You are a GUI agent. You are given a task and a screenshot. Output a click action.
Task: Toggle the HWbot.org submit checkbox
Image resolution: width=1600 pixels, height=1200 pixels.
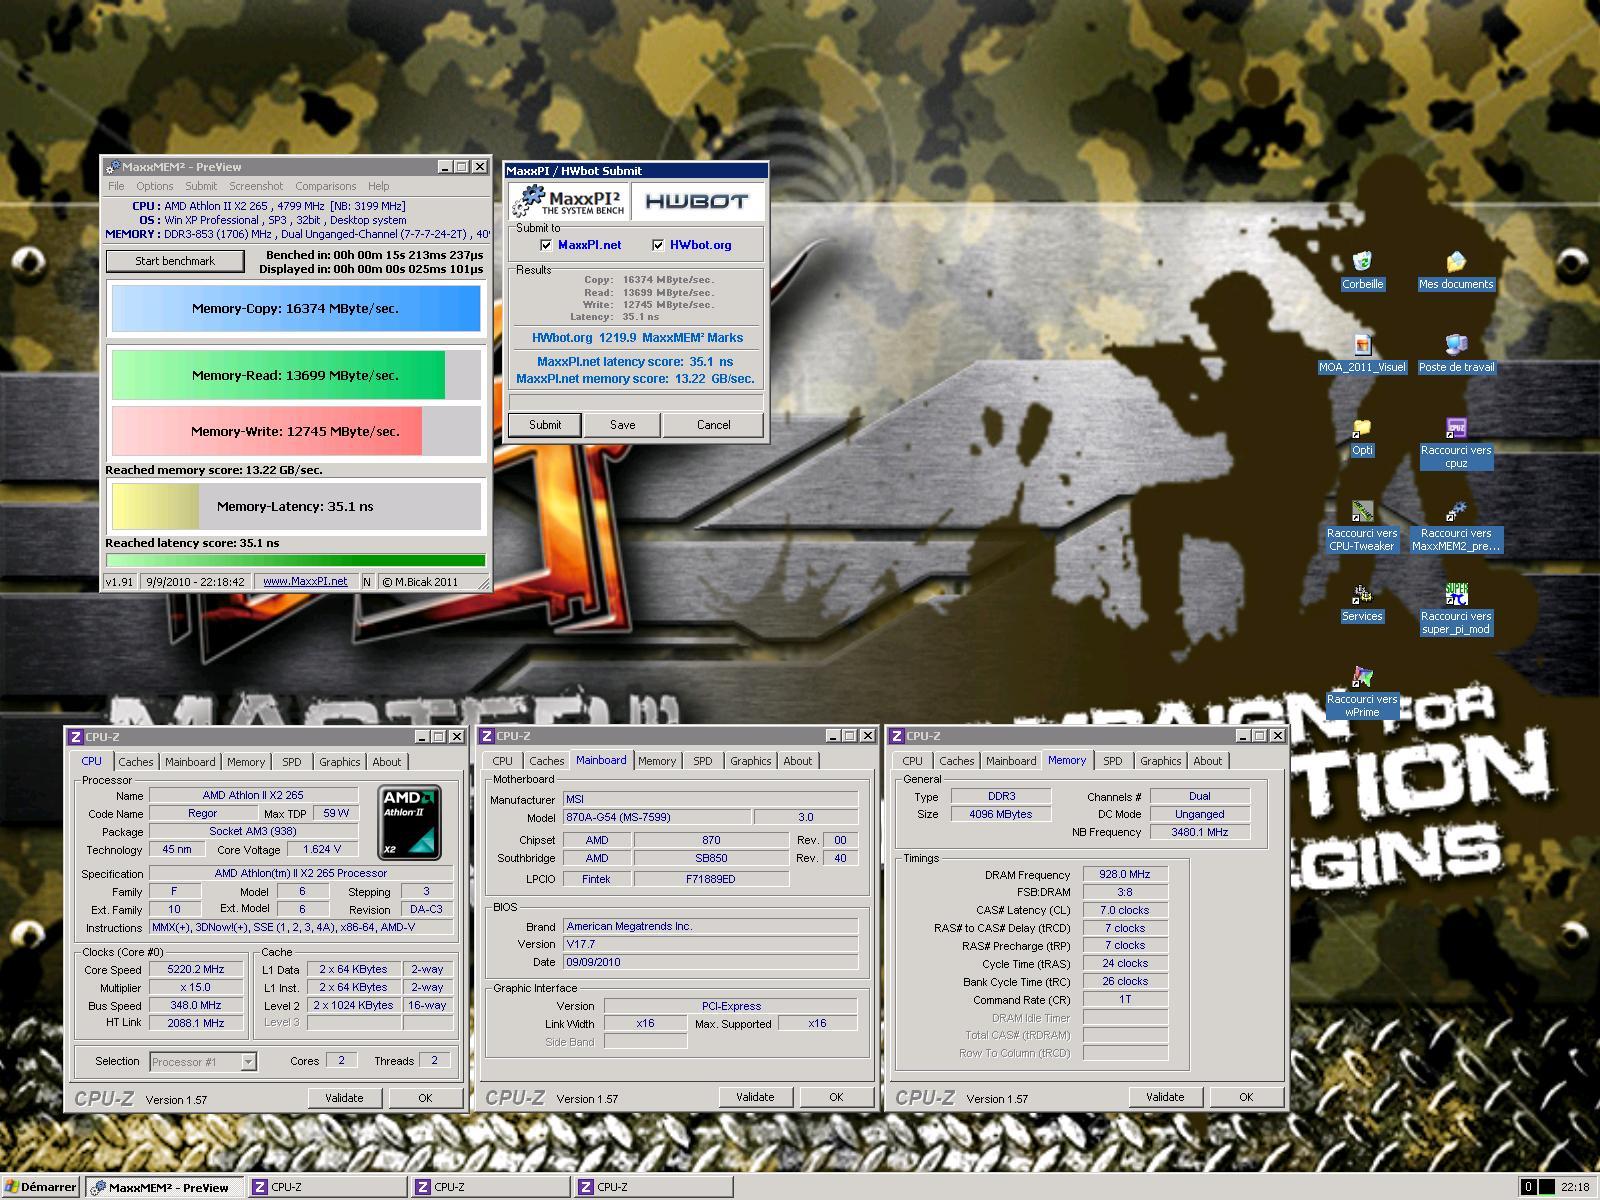coord(658,245)
